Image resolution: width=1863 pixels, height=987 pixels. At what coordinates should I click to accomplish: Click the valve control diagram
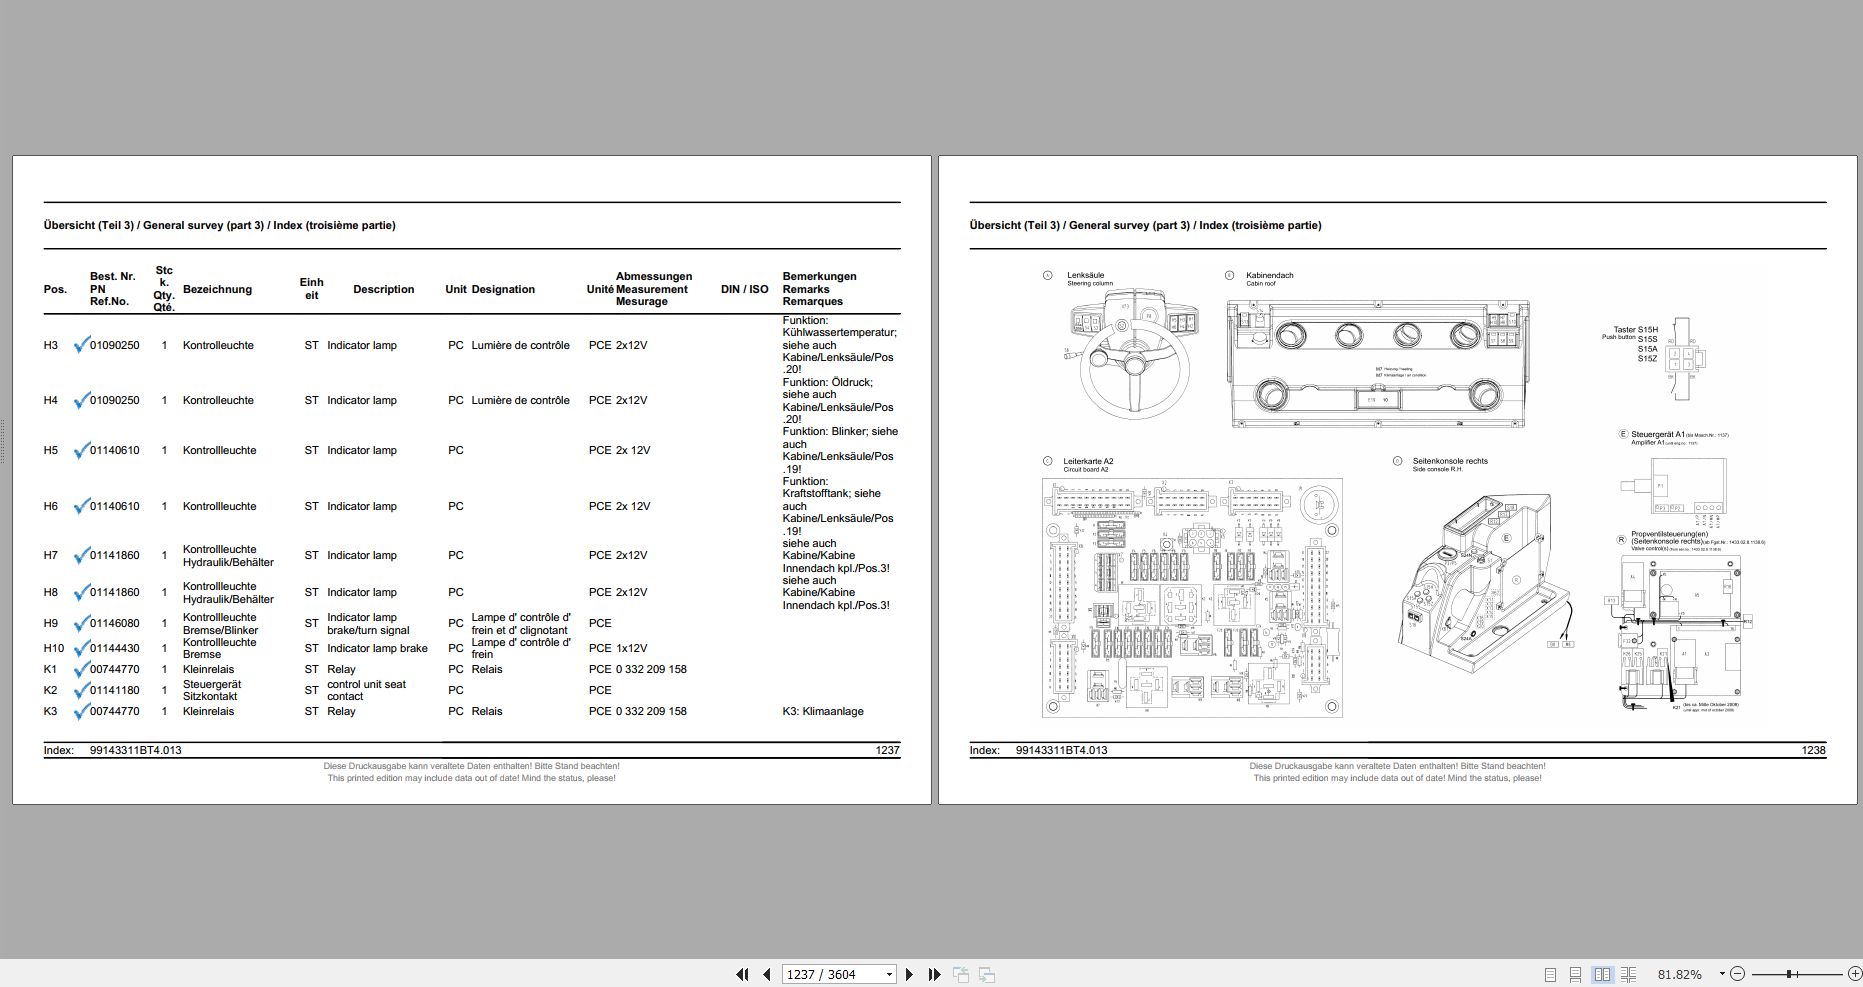tap(1681, 632)
